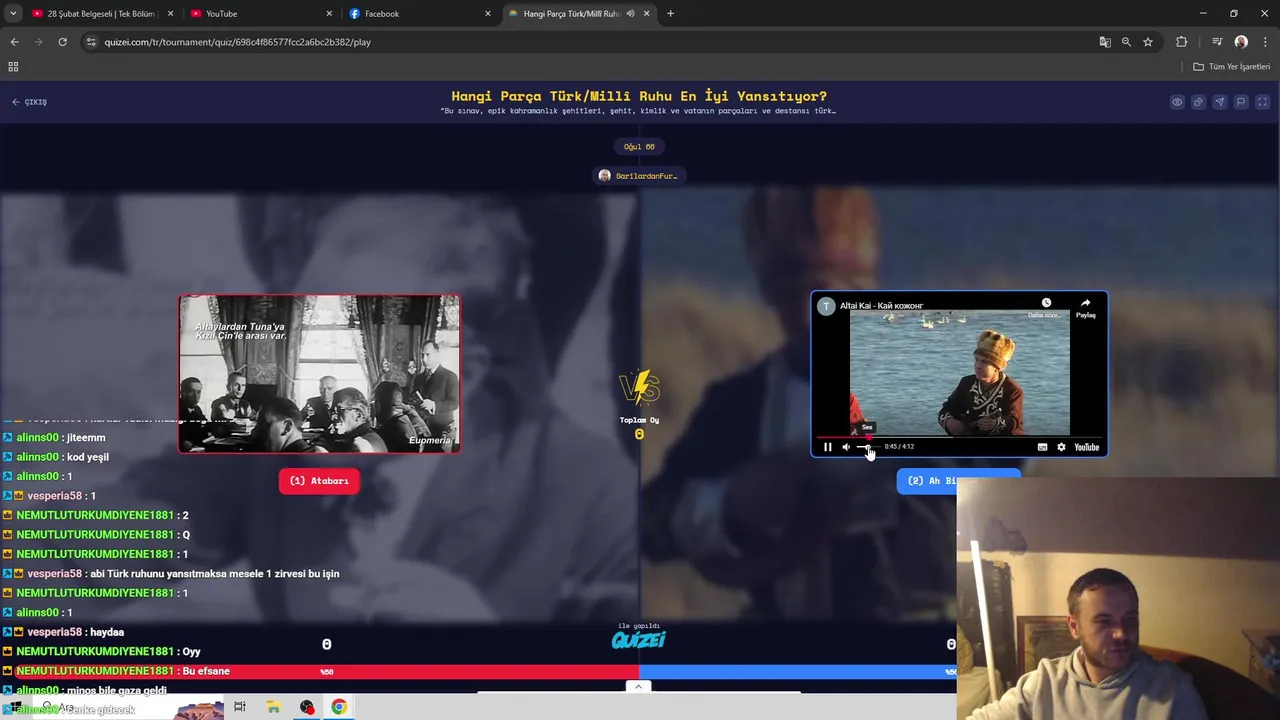Open the media controls music-note icon
The height and width of the screenshot is (720, 1280).
coord(1217,42)
